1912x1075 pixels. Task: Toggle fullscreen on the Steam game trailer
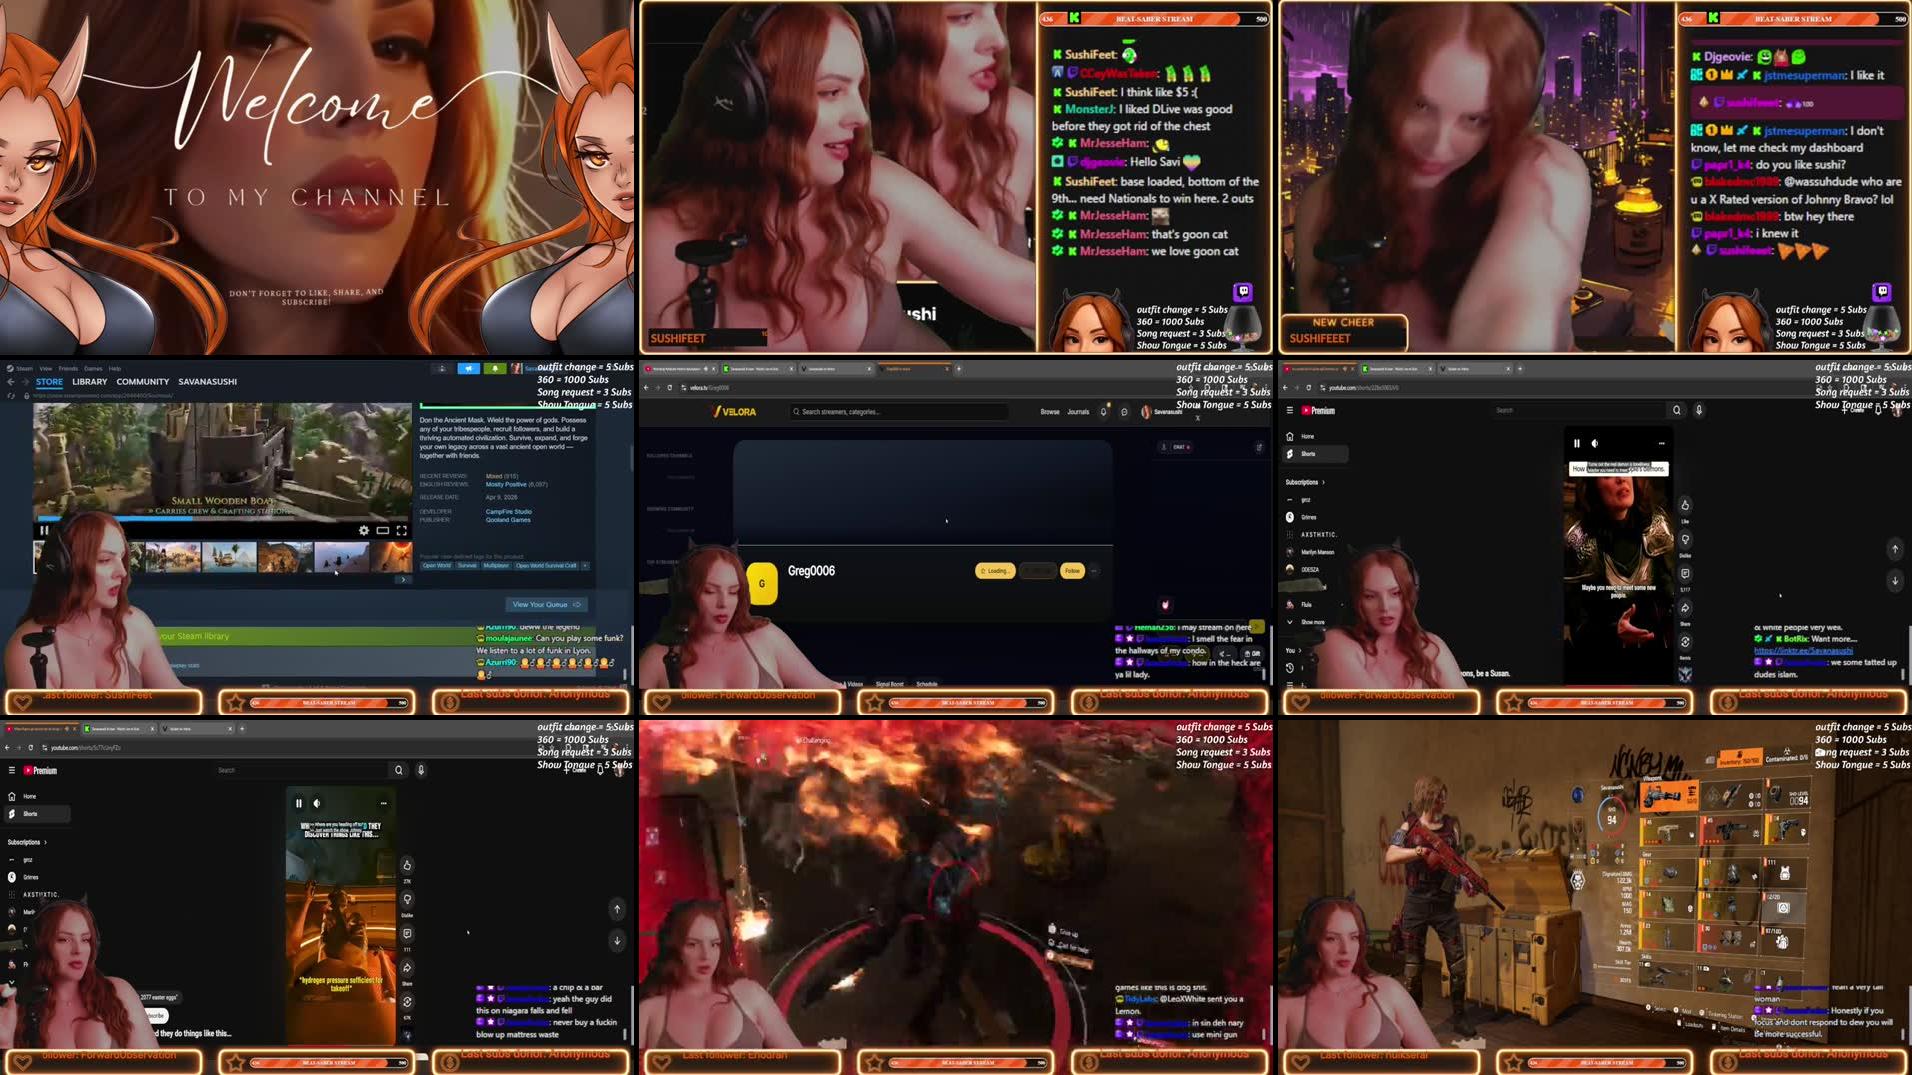400,531
